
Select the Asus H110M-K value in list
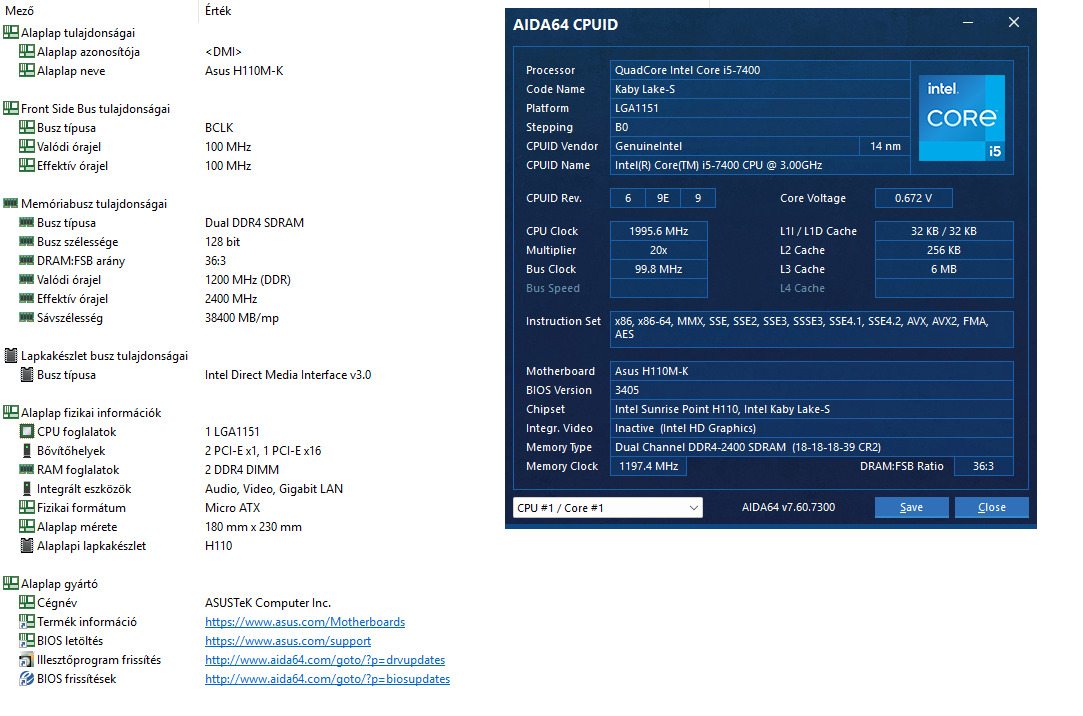[244, 70]
